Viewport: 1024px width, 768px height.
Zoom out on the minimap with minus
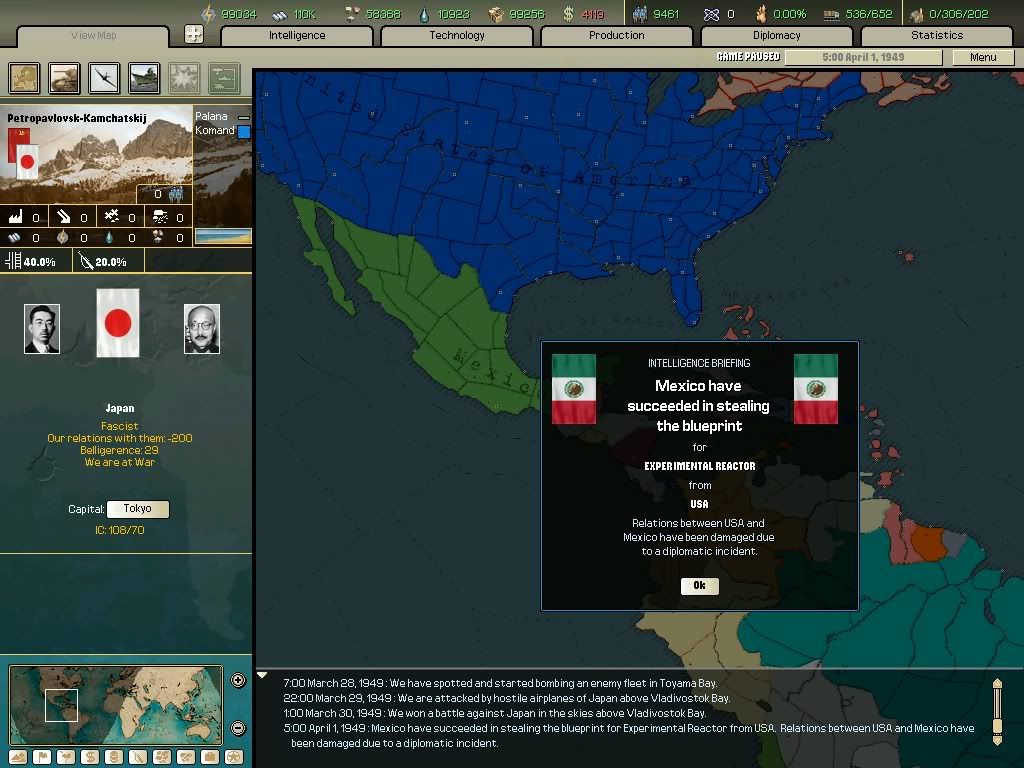238,728
